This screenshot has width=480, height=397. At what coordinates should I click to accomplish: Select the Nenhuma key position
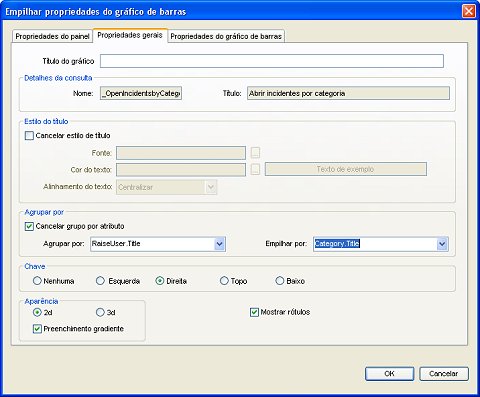tap(37, 281)
